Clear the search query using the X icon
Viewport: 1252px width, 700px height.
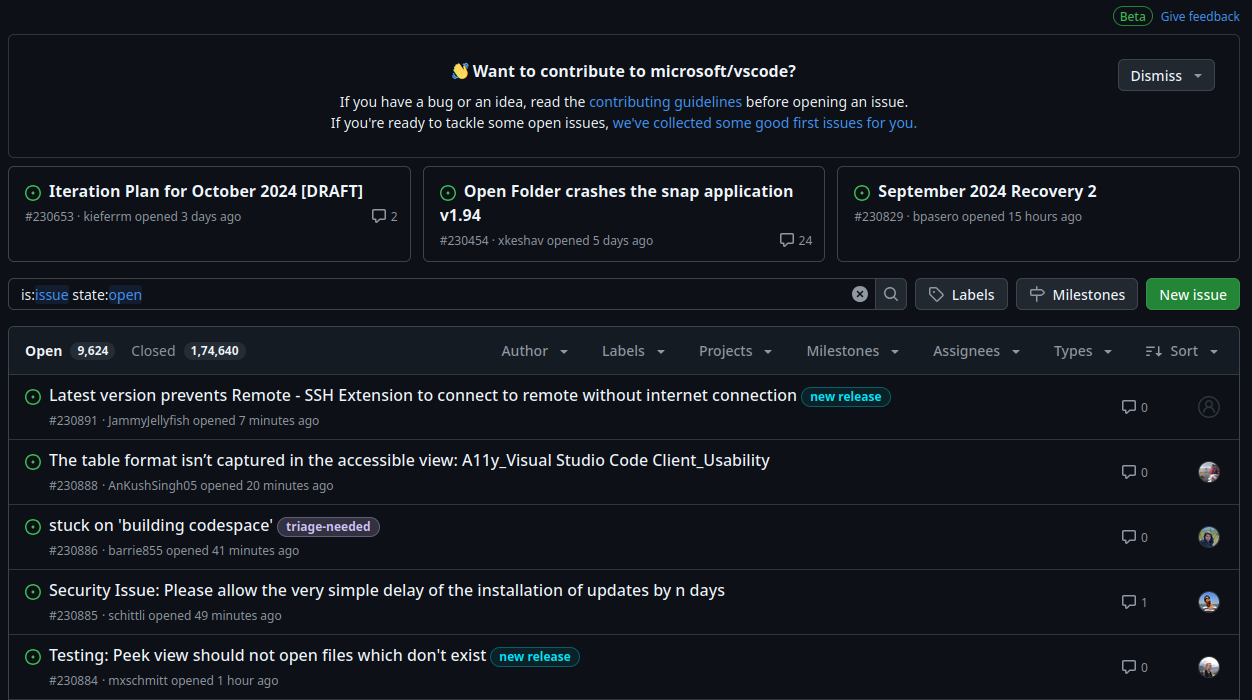click(x=859, y=293)
